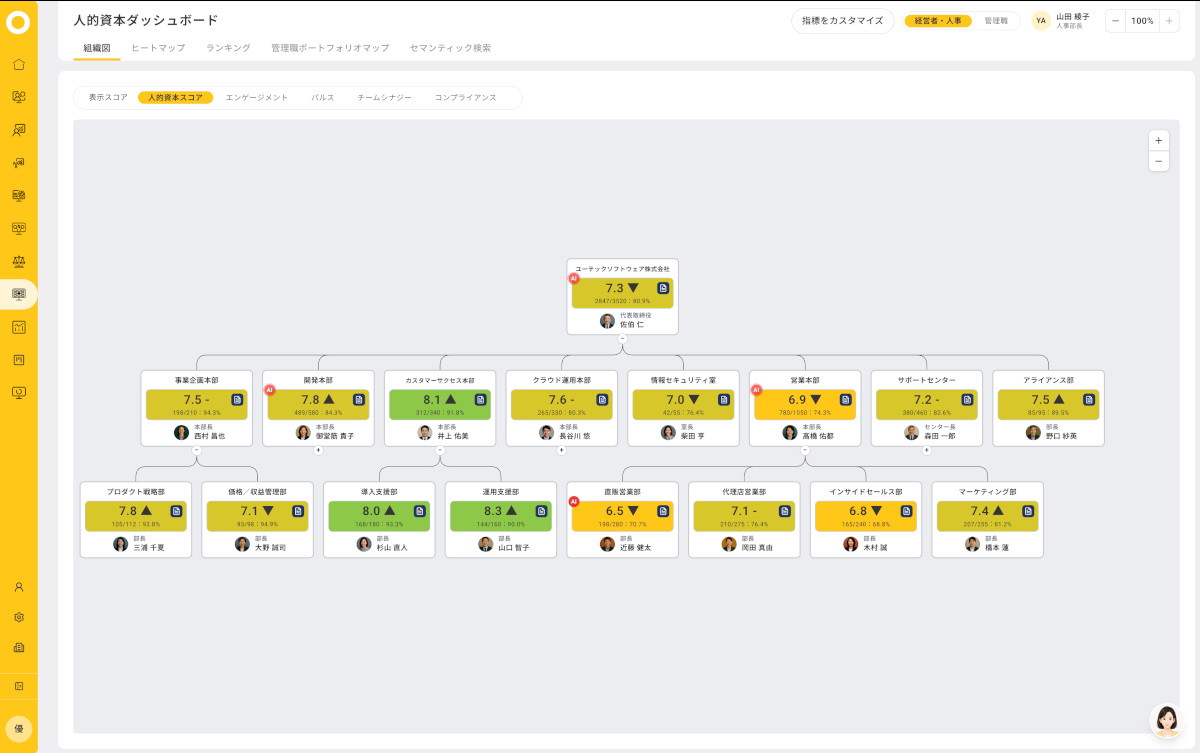
Task: Select エンゲージメント score display
Action: pos(257,98)
